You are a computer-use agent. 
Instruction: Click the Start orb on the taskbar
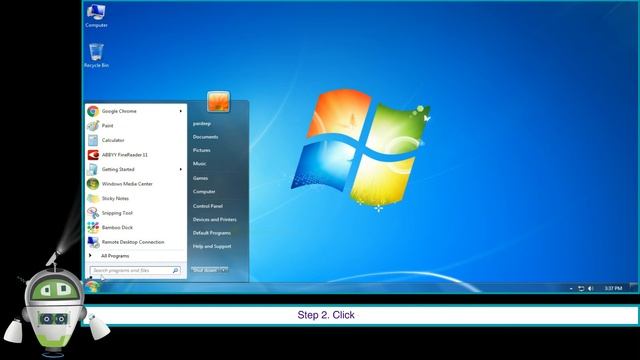point(93,287)
